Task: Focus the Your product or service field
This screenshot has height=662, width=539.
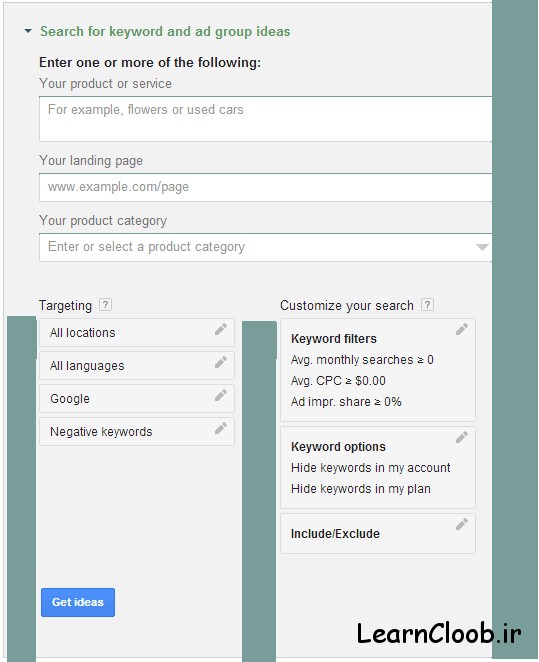Action: (265, 119)
